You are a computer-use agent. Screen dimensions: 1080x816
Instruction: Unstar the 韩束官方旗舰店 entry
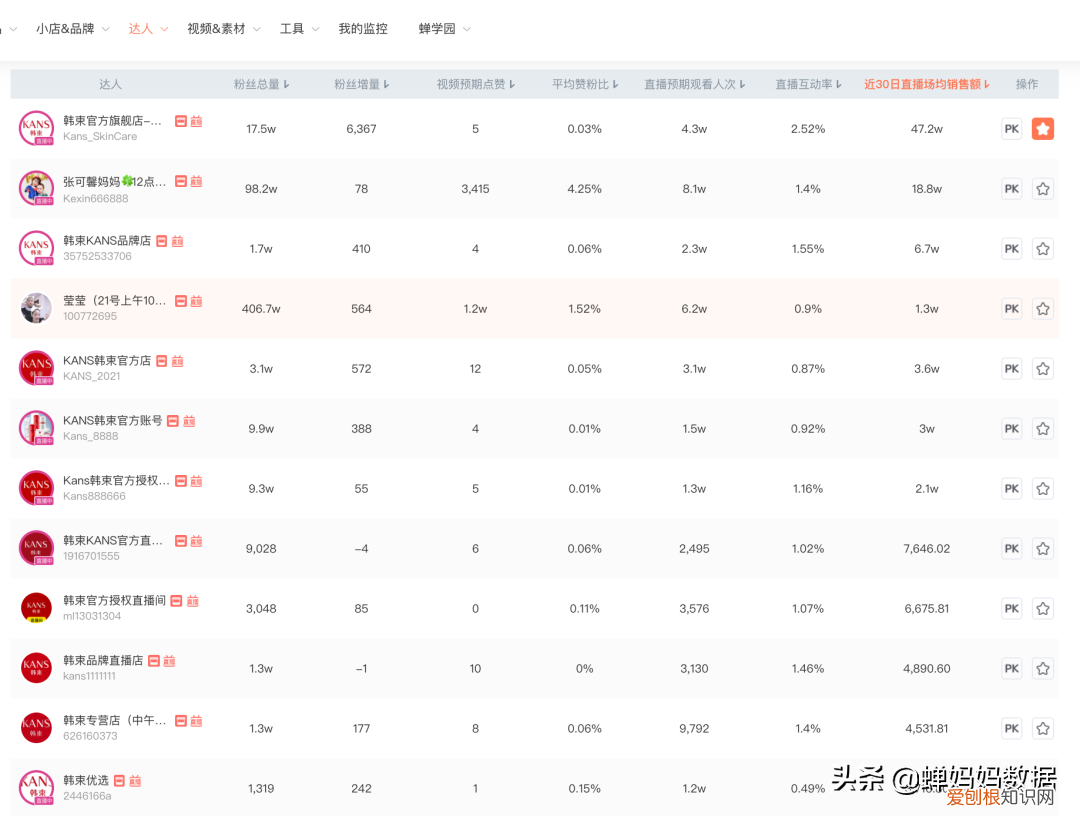[x=1043, y=128]
